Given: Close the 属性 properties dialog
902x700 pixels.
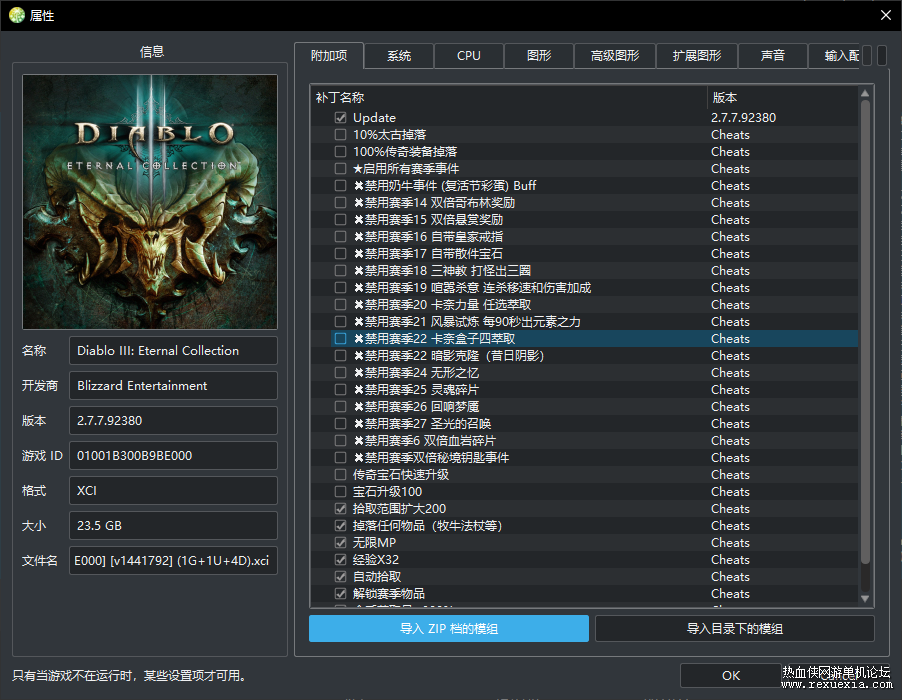Looking at the screenshot, I should 886,15.
